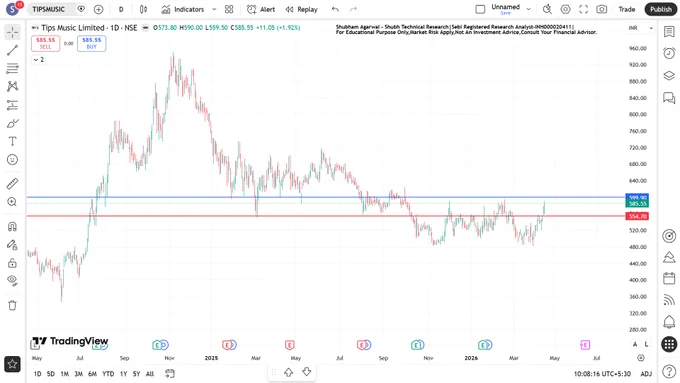Open the alerts clock panel
This screenshot has height=383, width=680.
click(x=669, y=53)
